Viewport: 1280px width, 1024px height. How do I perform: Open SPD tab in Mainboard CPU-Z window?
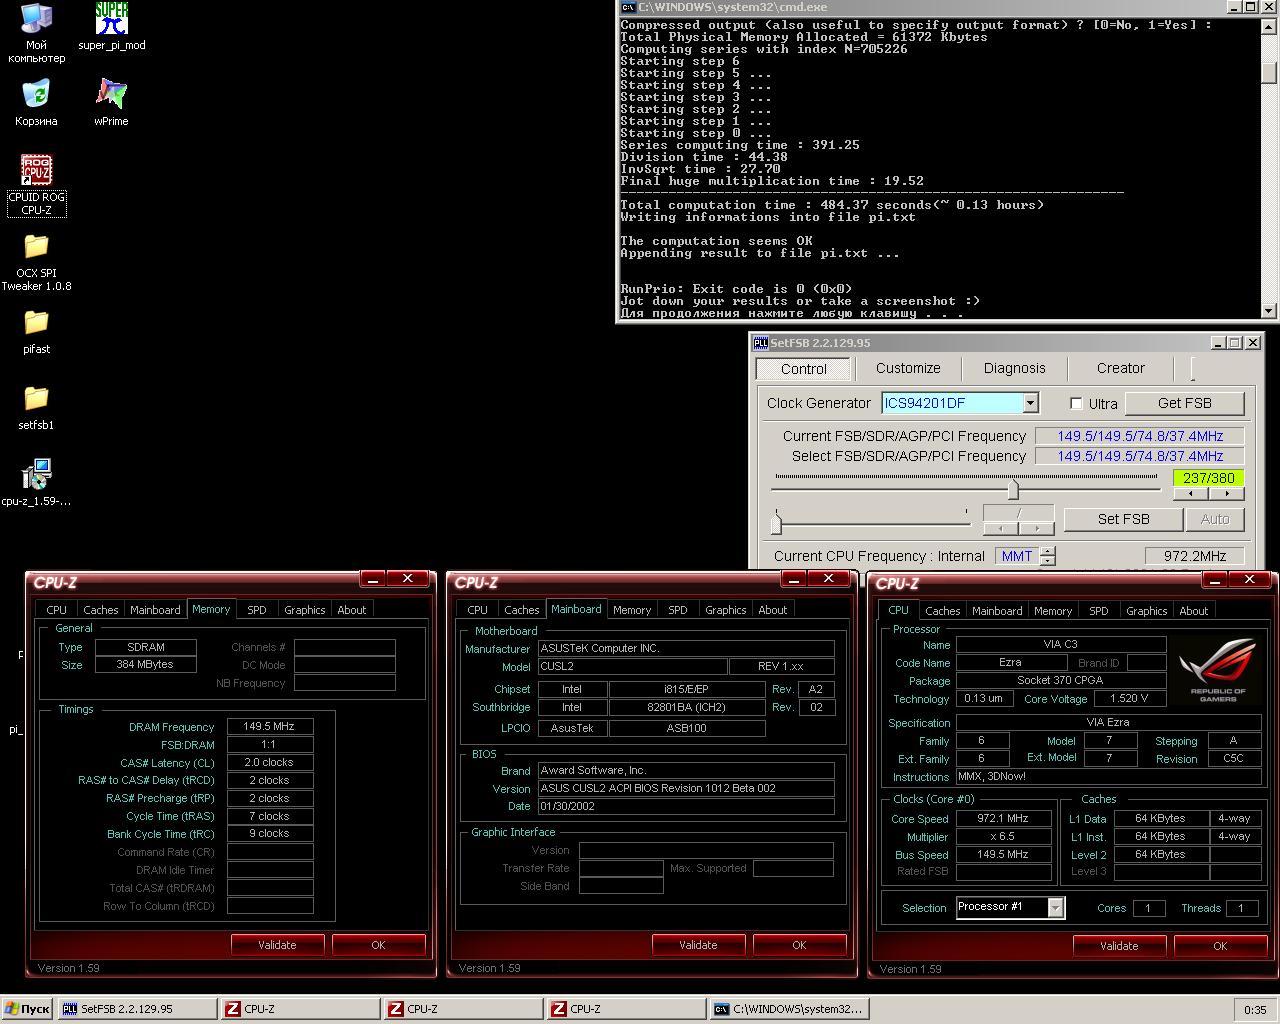(x=678, y=610)
